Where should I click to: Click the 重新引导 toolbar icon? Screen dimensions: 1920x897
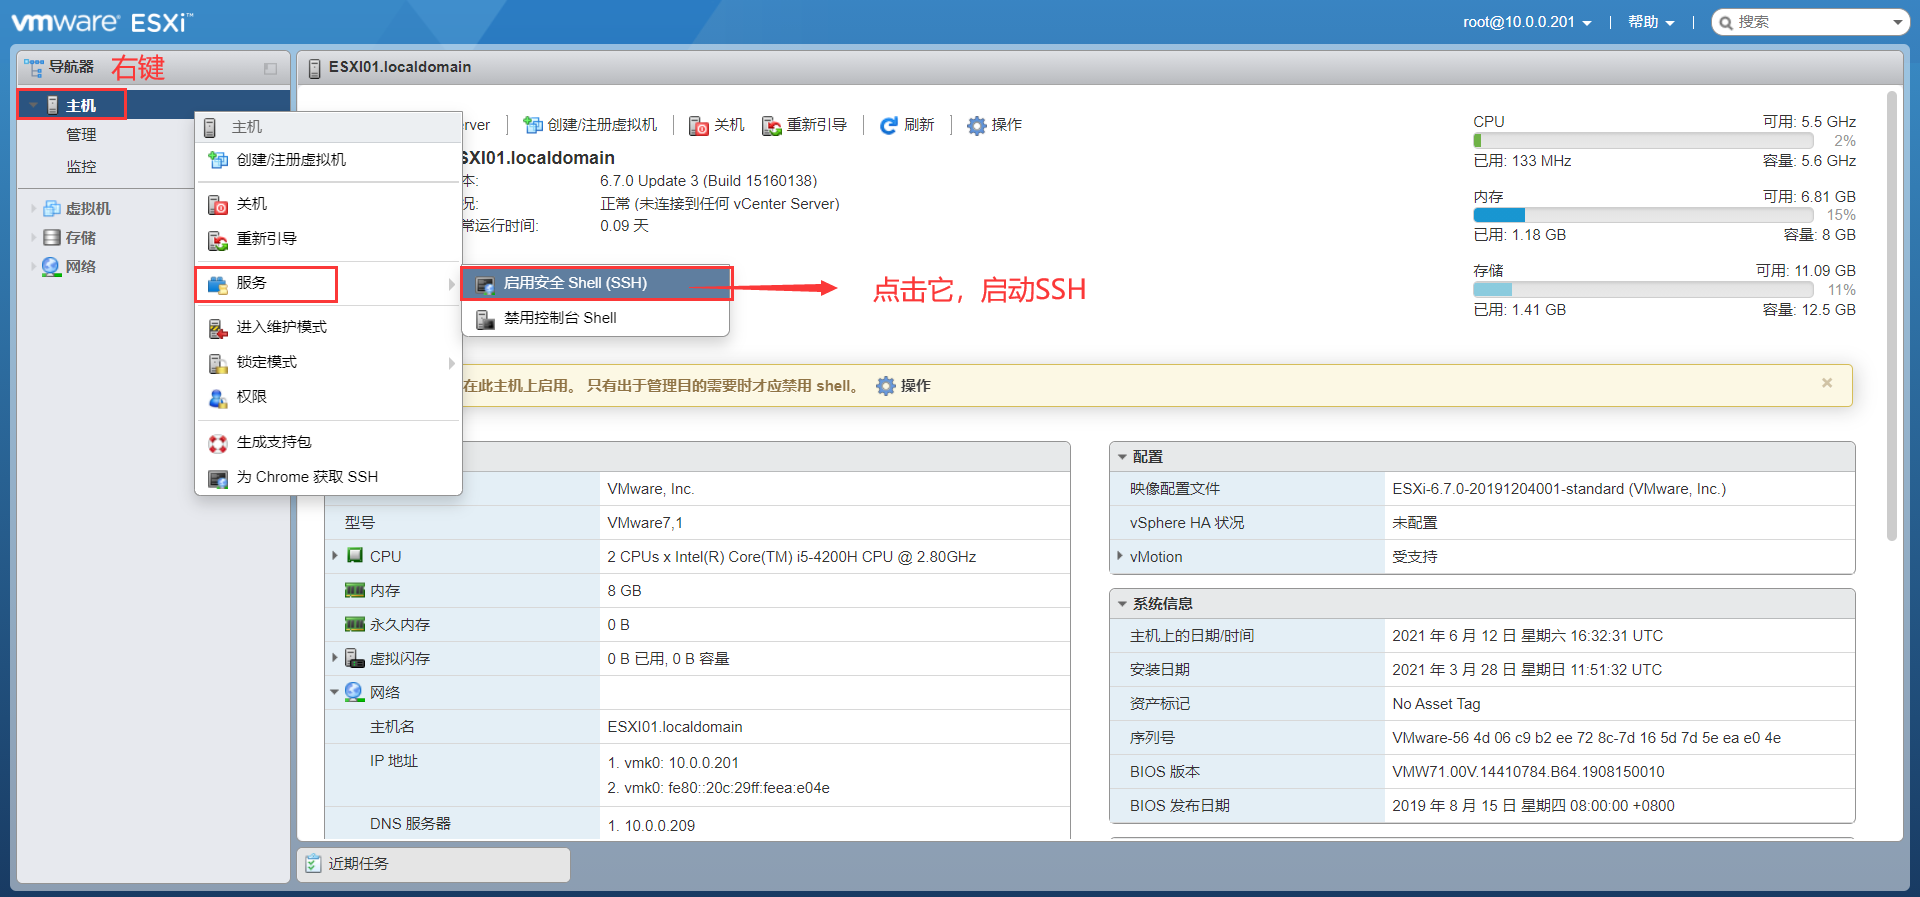(771, 125)
